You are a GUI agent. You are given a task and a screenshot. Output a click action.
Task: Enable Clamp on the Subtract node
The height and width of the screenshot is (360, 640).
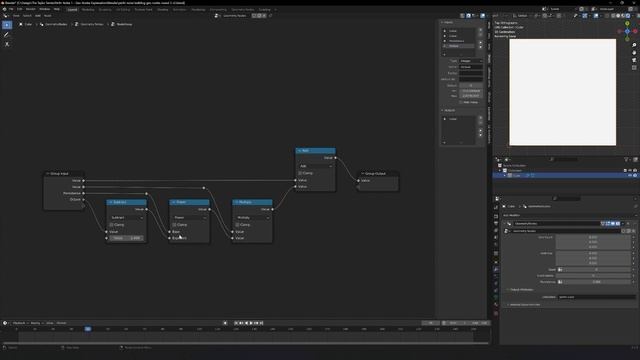pos(111,225)
